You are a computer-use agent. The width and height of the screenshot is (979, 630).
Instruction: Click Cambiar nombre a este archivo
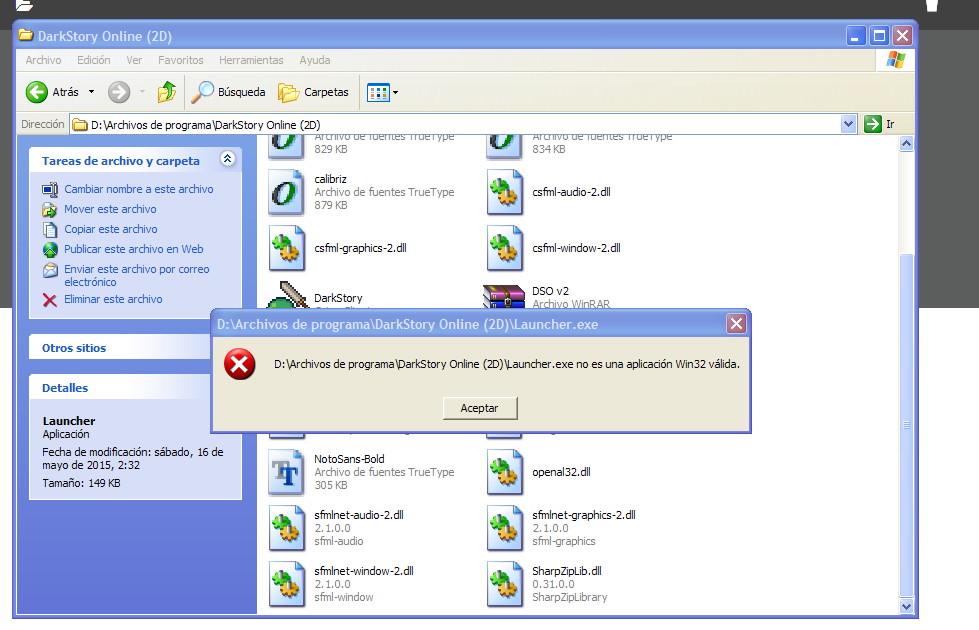pos(139,189)
